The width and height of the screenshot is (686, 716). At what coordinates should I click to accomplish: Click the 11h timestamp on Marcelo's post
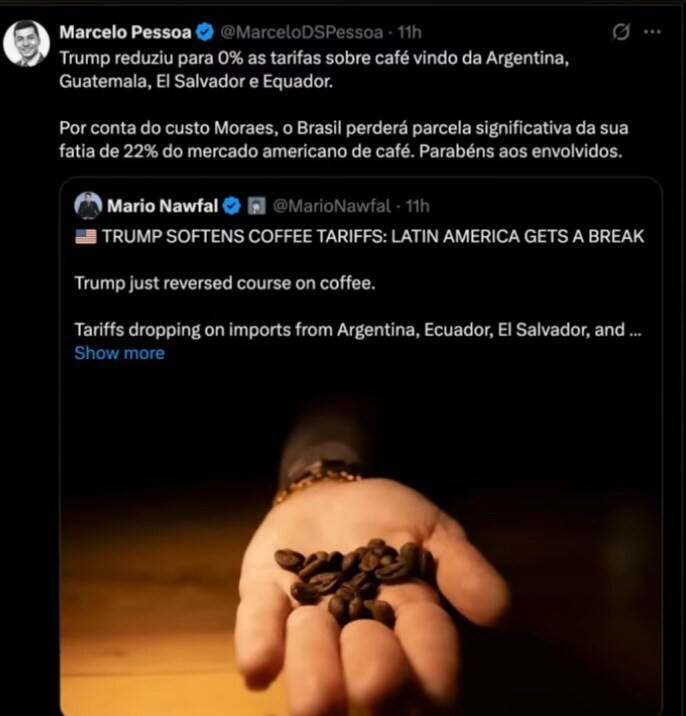(409, 32)
